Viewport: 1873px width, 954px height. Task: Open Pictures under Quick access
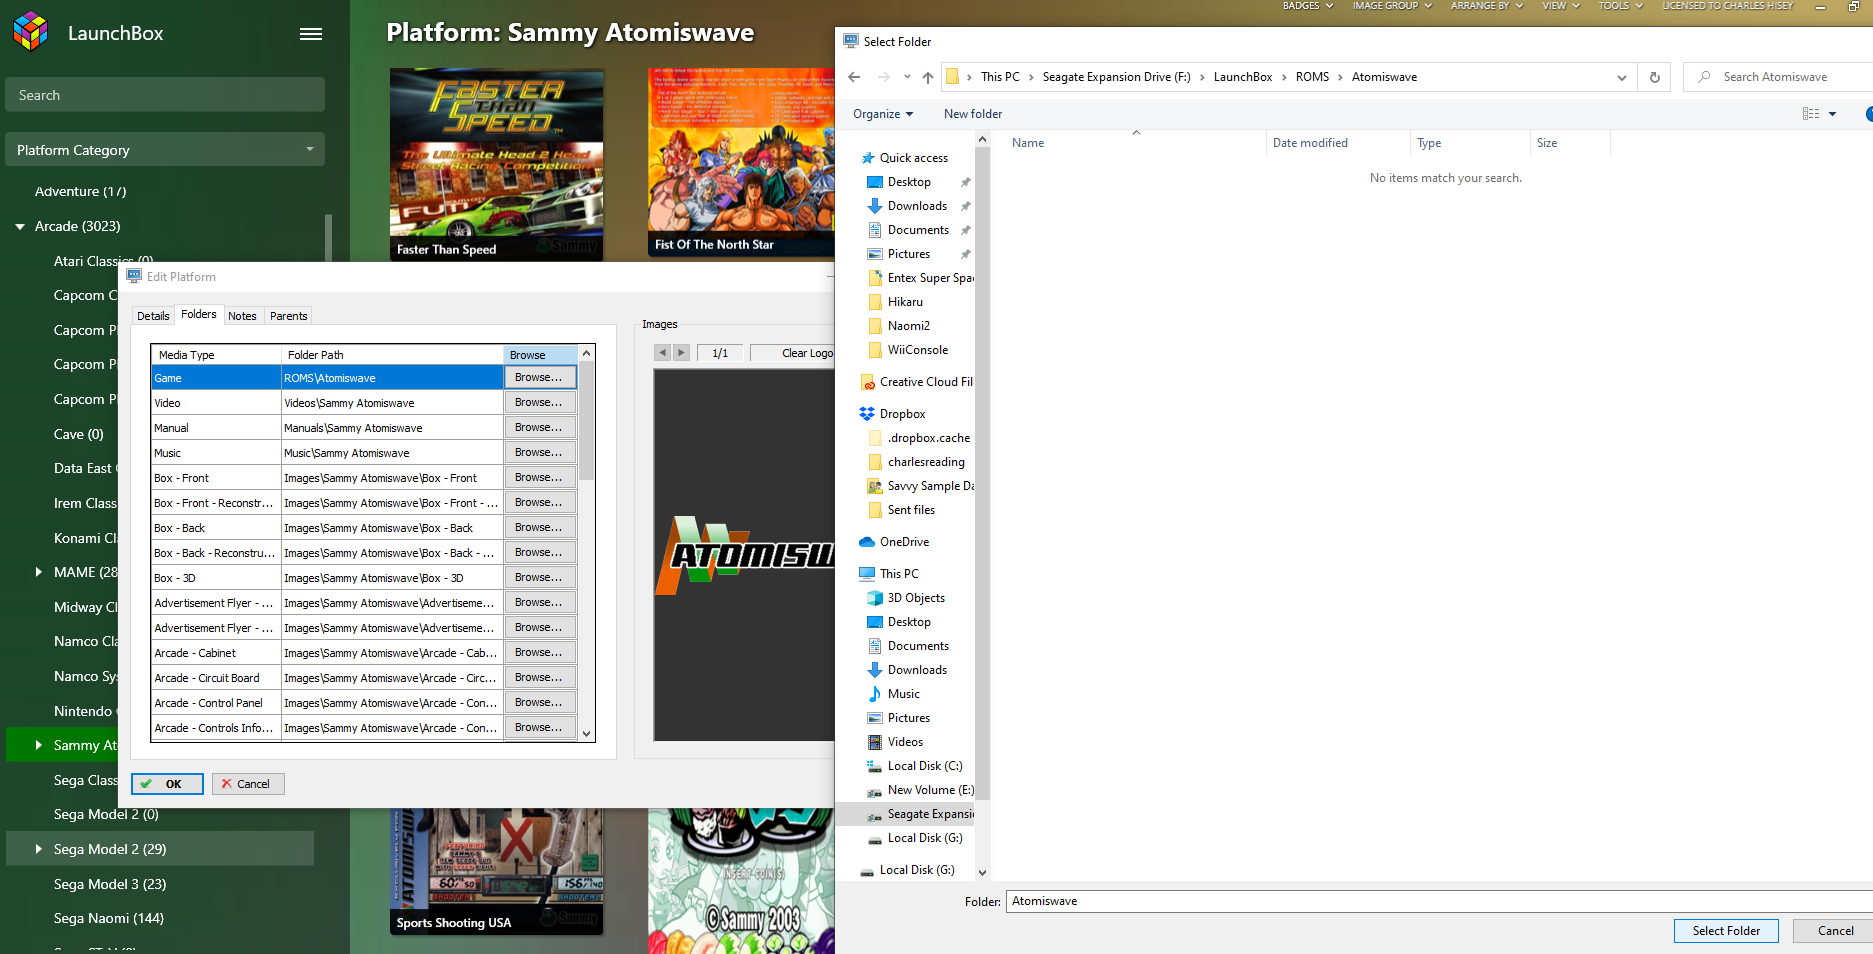click(x=908, y=254)
